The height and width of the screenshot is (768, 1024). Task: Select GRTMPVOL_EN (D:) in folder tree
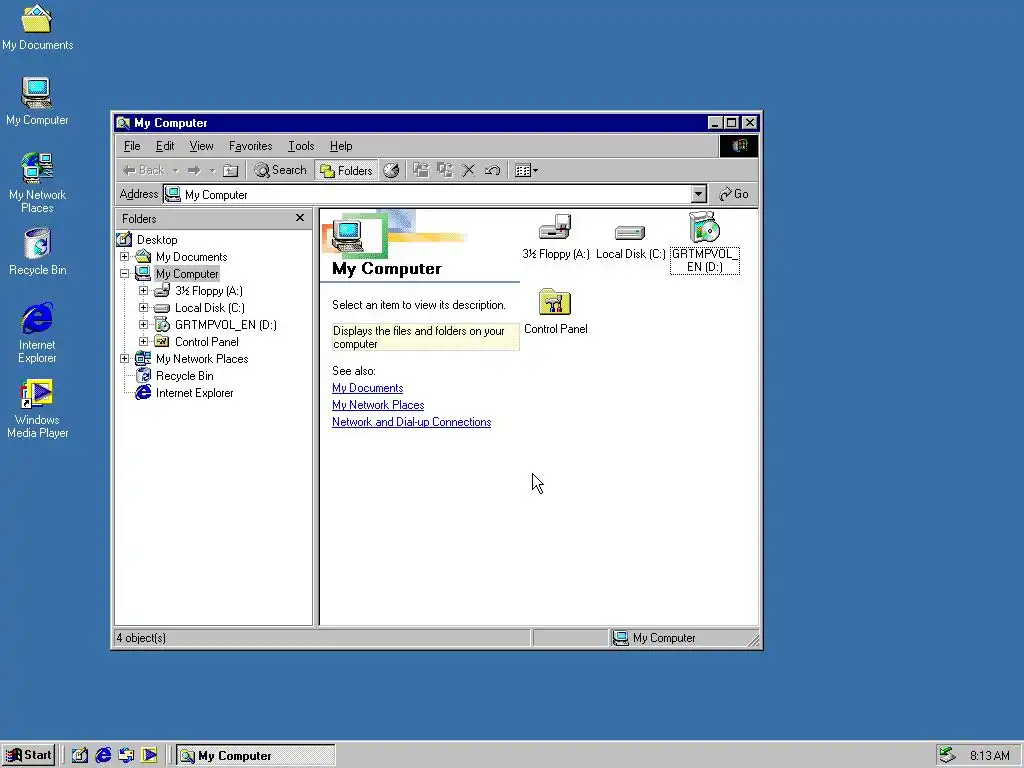(x=225, y=325)
